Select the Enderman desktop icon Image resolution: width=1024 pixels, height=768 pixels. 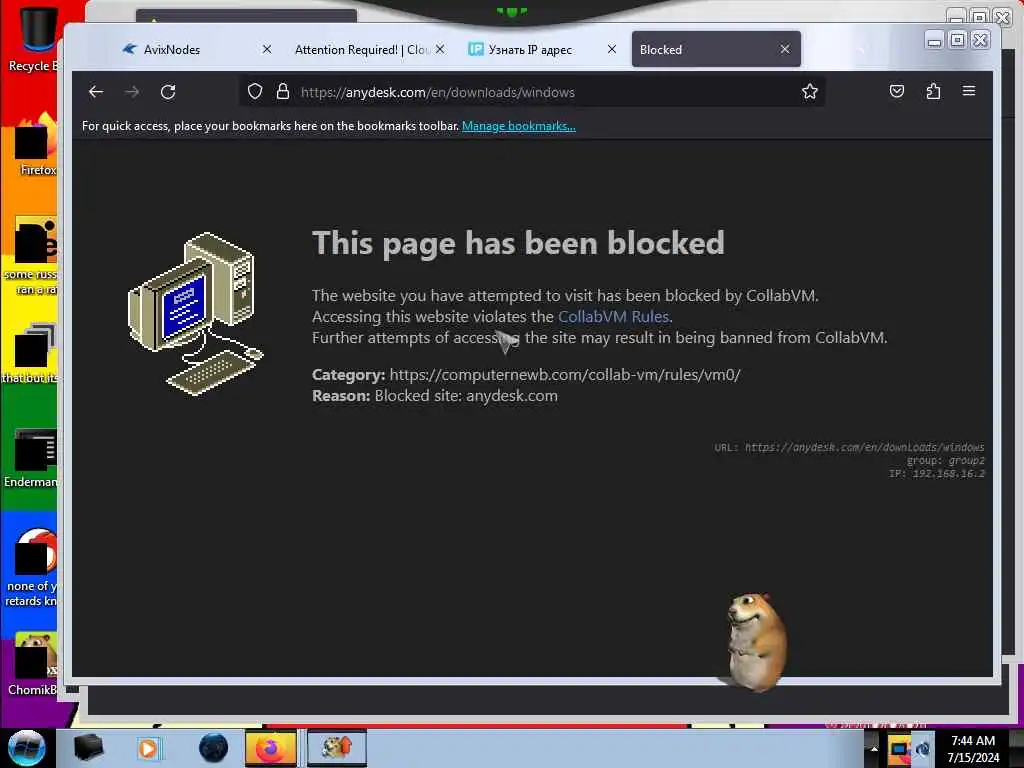tap(31, 457)
